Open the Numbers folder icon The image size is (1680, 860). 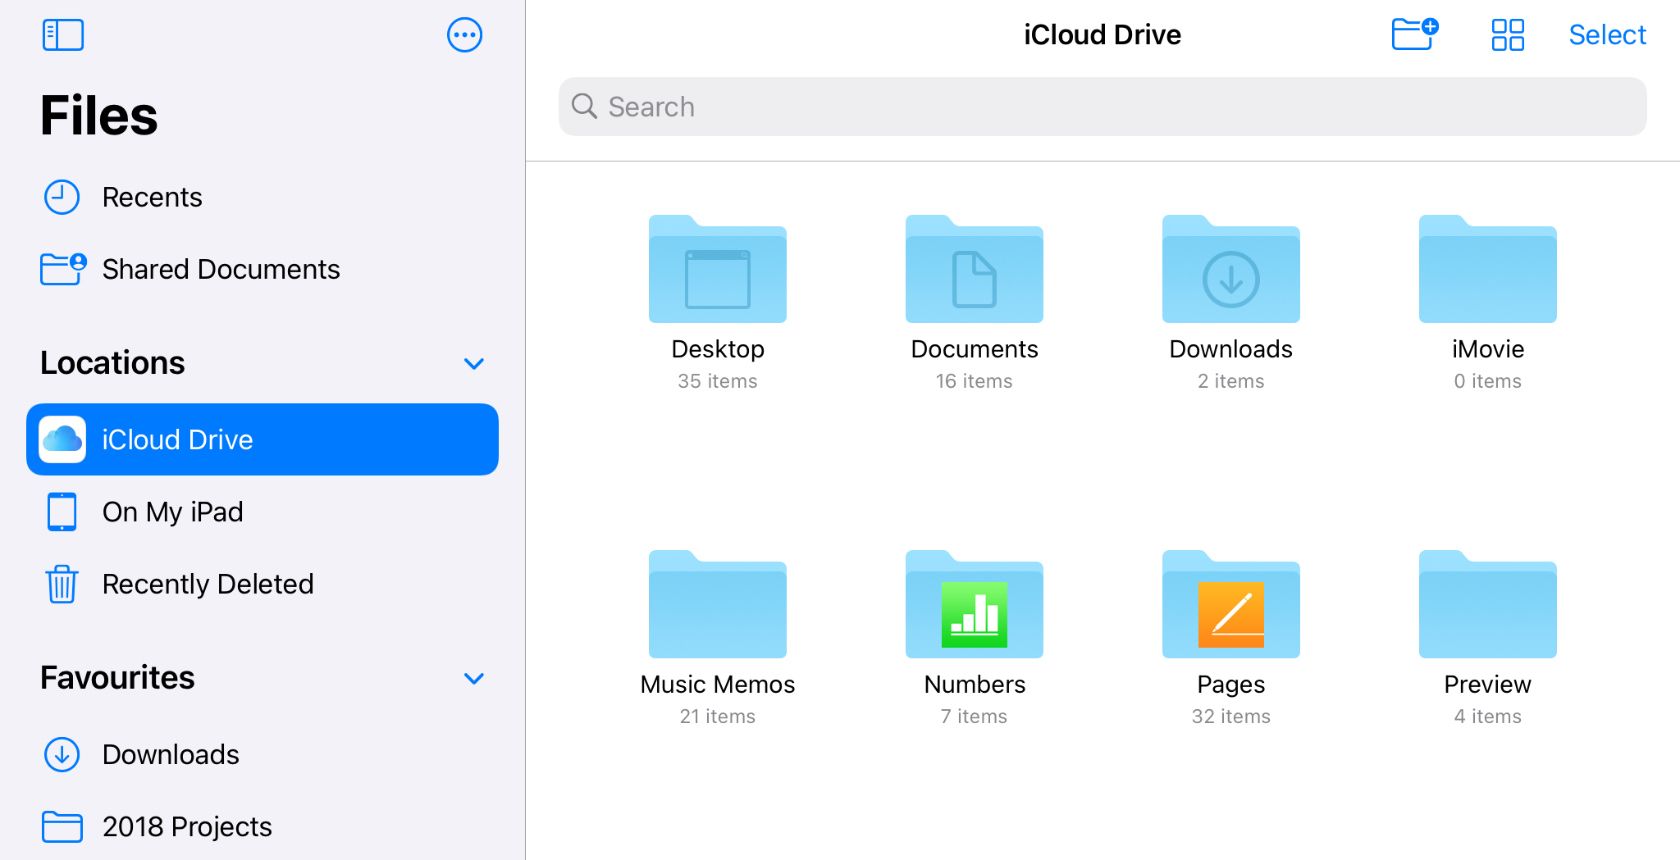click(x=974, y=604)
